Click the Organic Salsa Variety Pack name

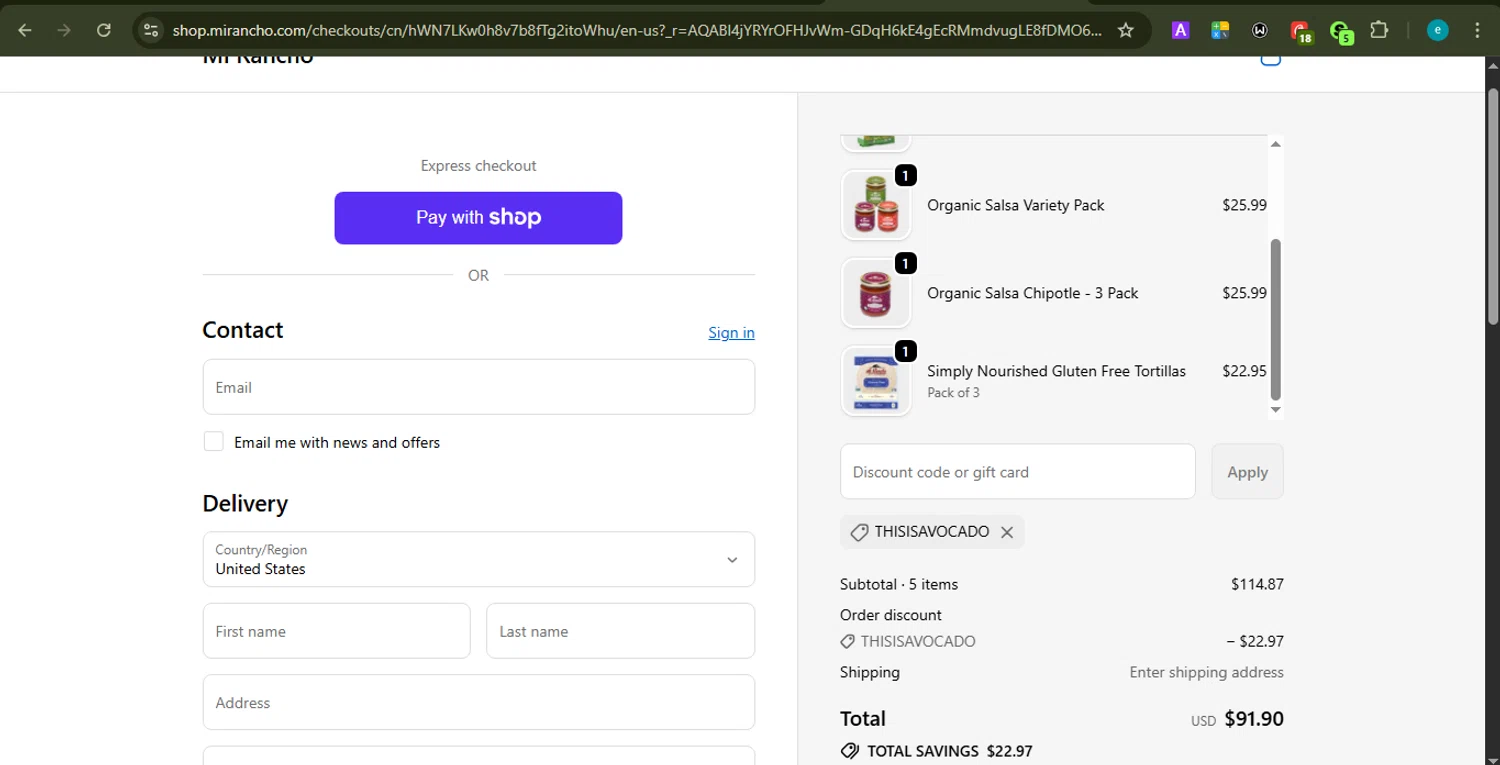point(1016,205)
